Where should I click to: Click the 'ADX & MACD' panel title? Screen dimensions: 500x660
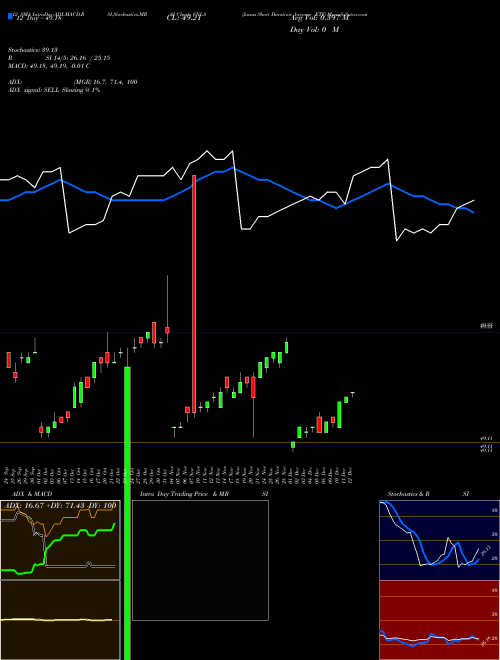pos(32,494)
